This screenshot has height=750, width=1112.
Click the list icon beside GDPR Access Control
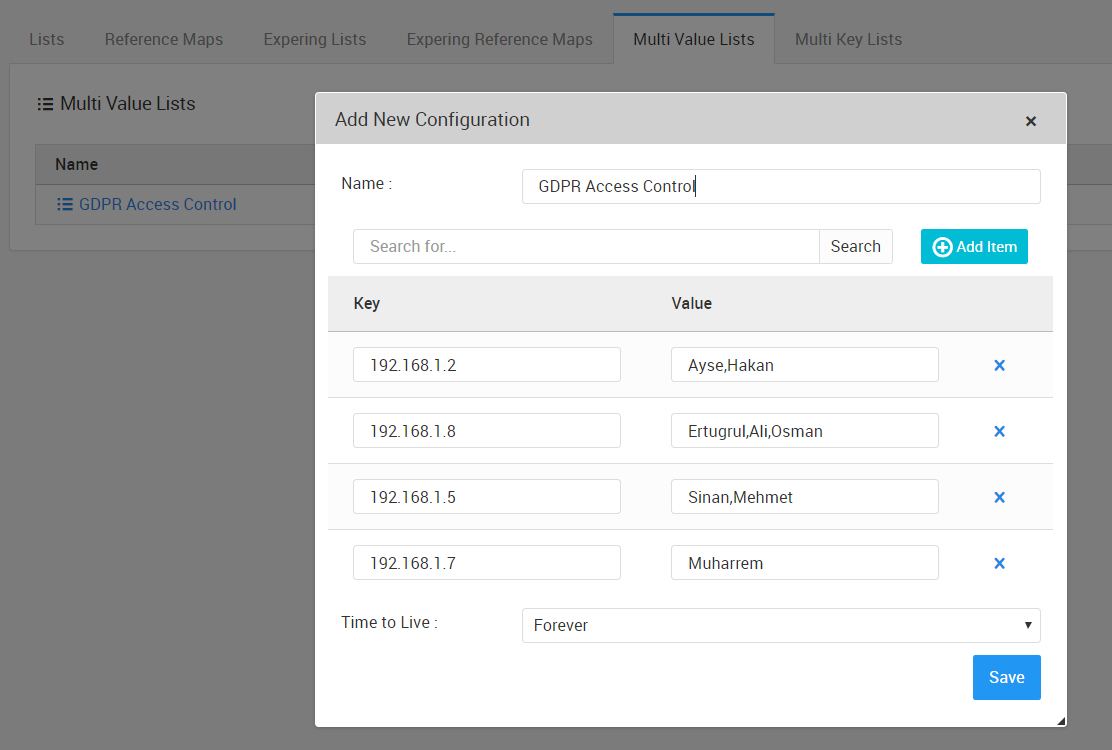[x=65, y=205]
